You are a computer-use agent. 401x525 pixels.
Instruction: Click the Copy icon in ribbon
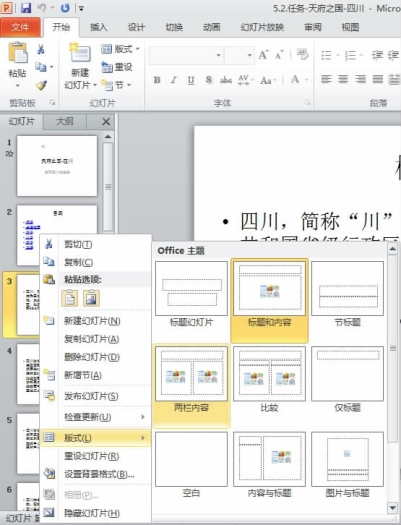pyautogui.click(x=41, y=67)
